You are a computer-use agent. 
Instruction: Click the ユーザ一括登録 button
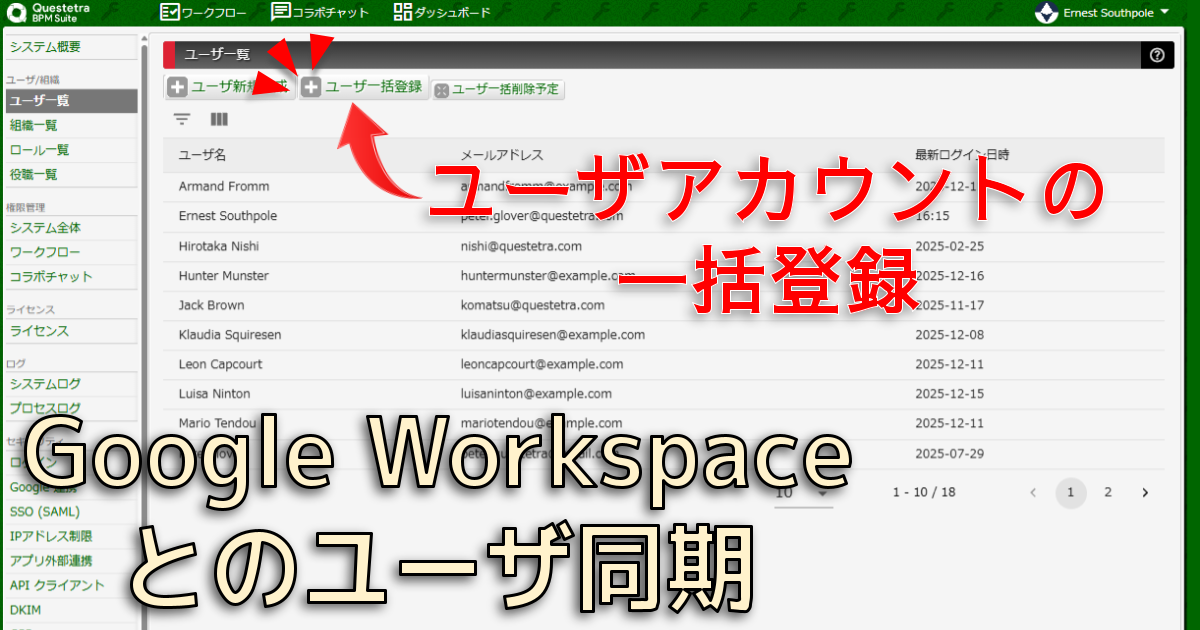364,87
